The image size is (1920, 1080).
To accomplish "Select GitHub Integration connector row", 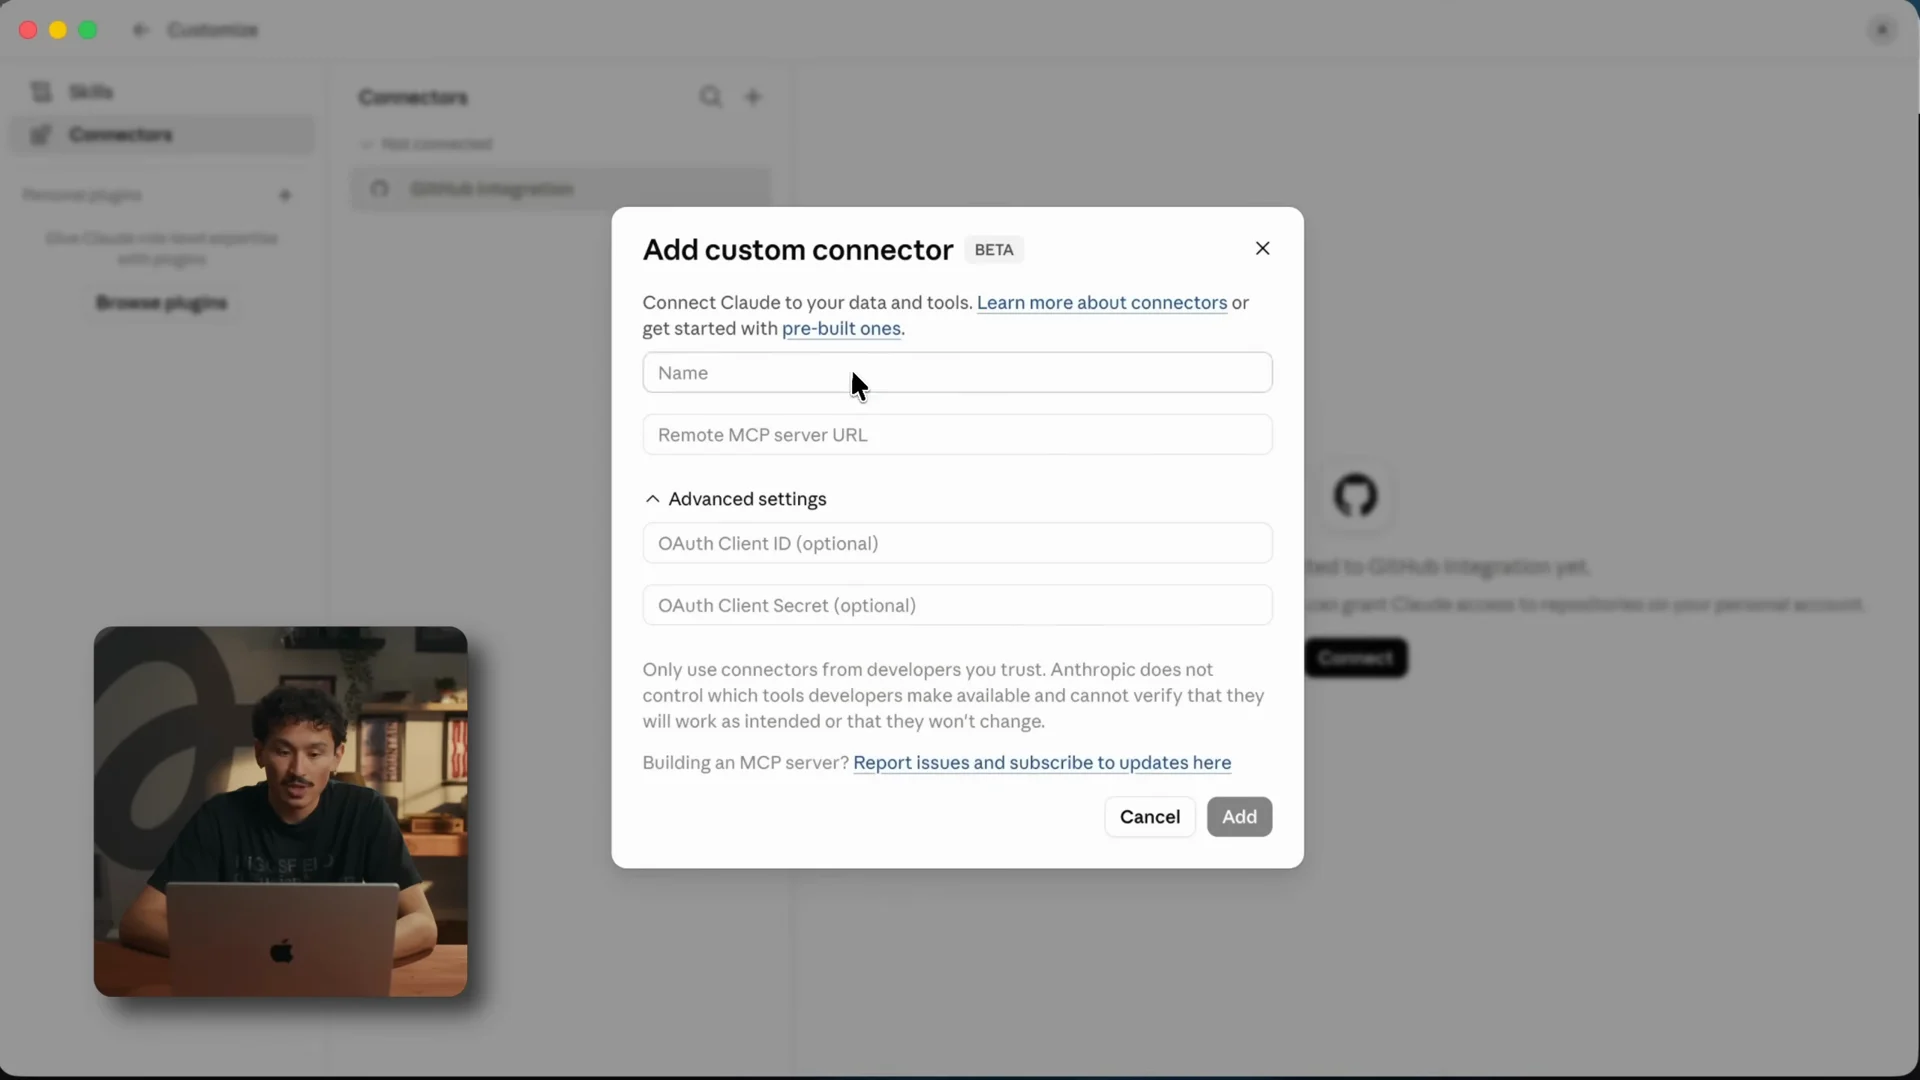I will 560,189.
